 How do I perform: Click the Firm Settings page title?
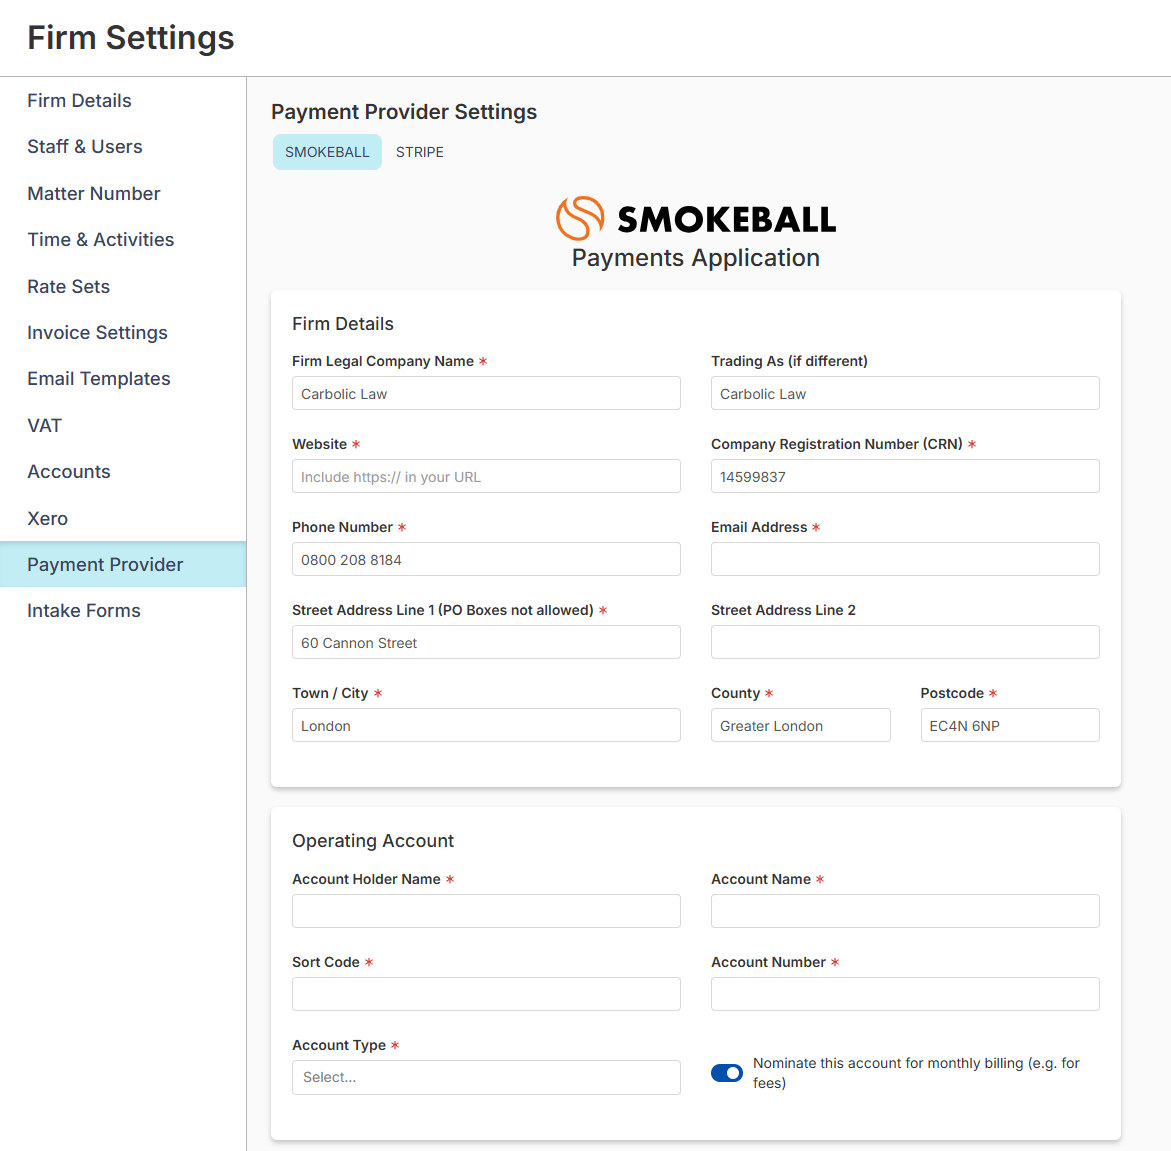pyautogui.click(x=131, y=37)
